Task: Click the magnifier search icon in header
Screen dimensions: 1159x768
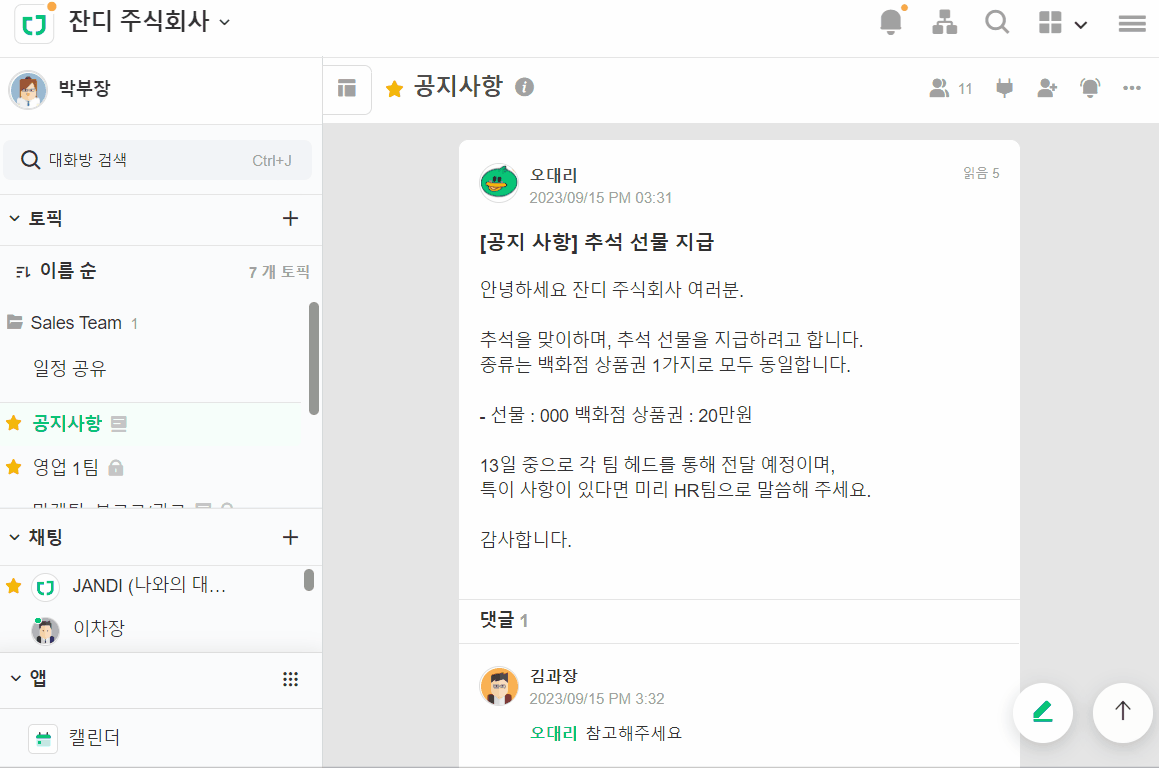Action: (997, 22)
